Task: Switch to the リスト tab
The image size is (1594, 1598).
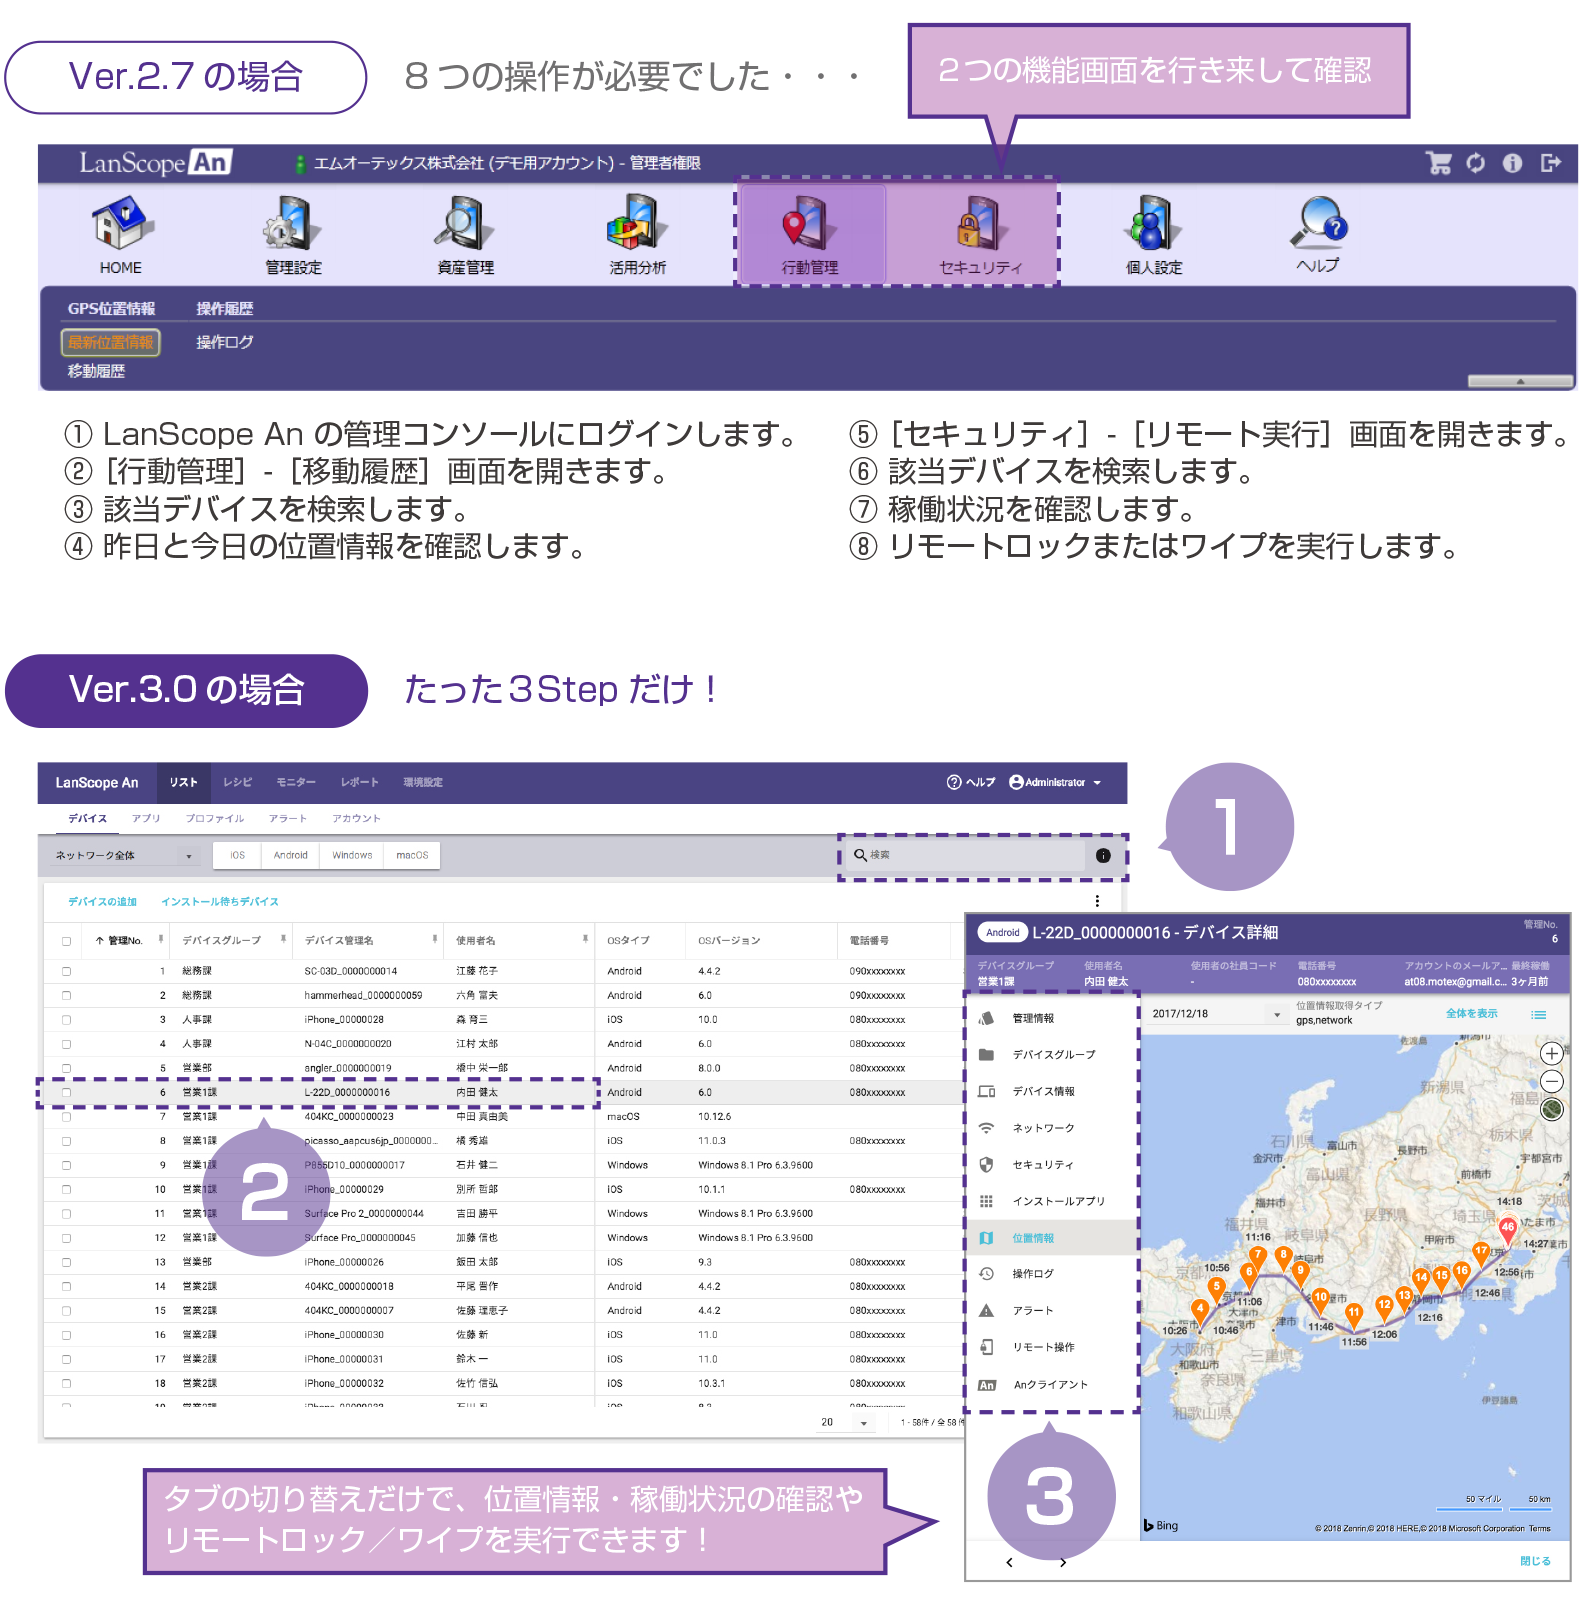Action: click(183, 782)
